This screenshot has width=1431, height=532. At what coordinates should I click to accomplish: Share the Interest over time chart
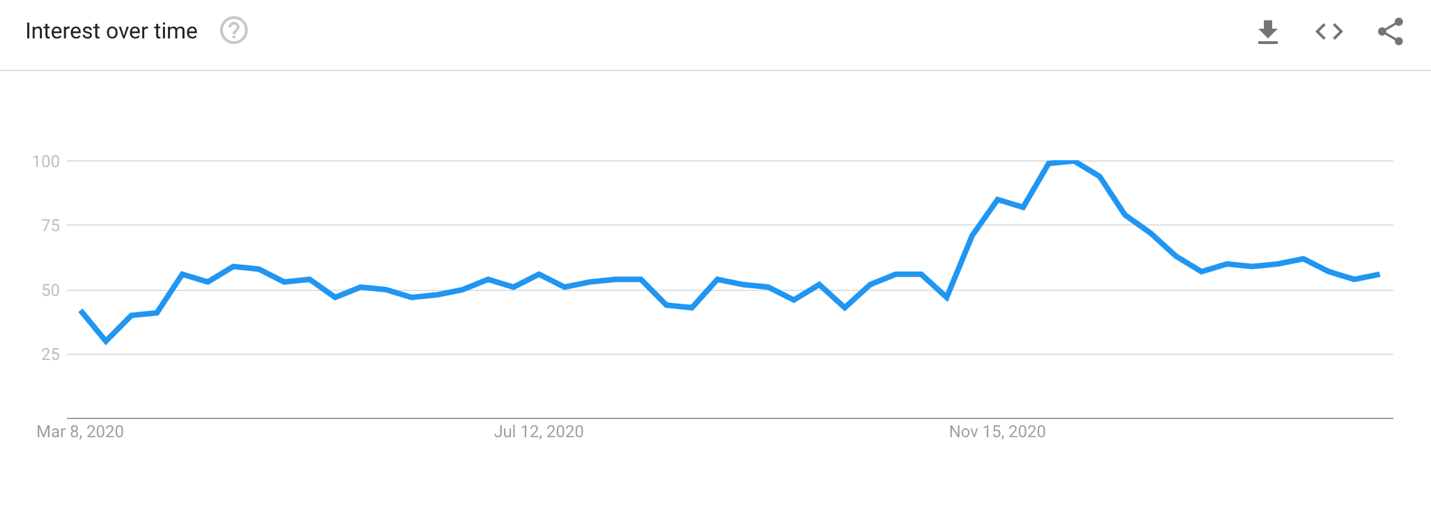pyautogui.click(x=1391, y=32)
